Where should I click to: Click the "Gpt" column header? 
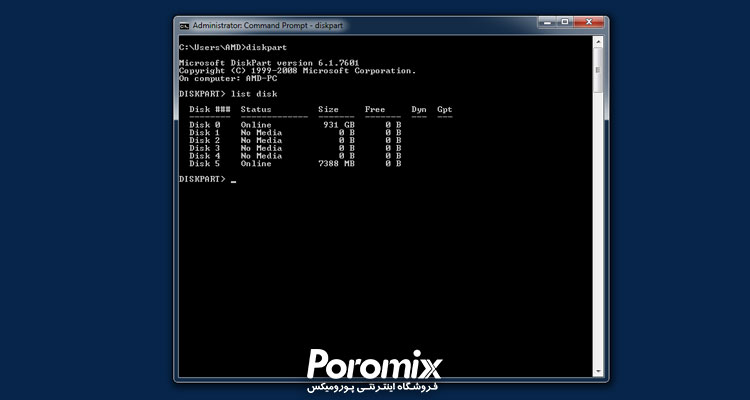point(444,109)
